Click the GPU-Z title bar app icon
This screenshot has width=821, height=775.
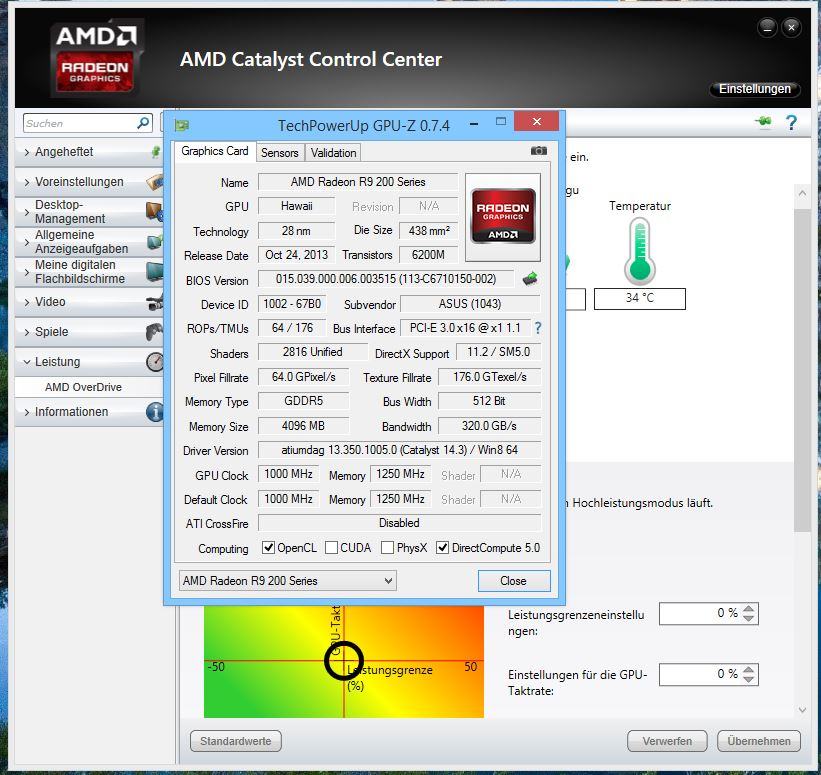coord(182,125)
